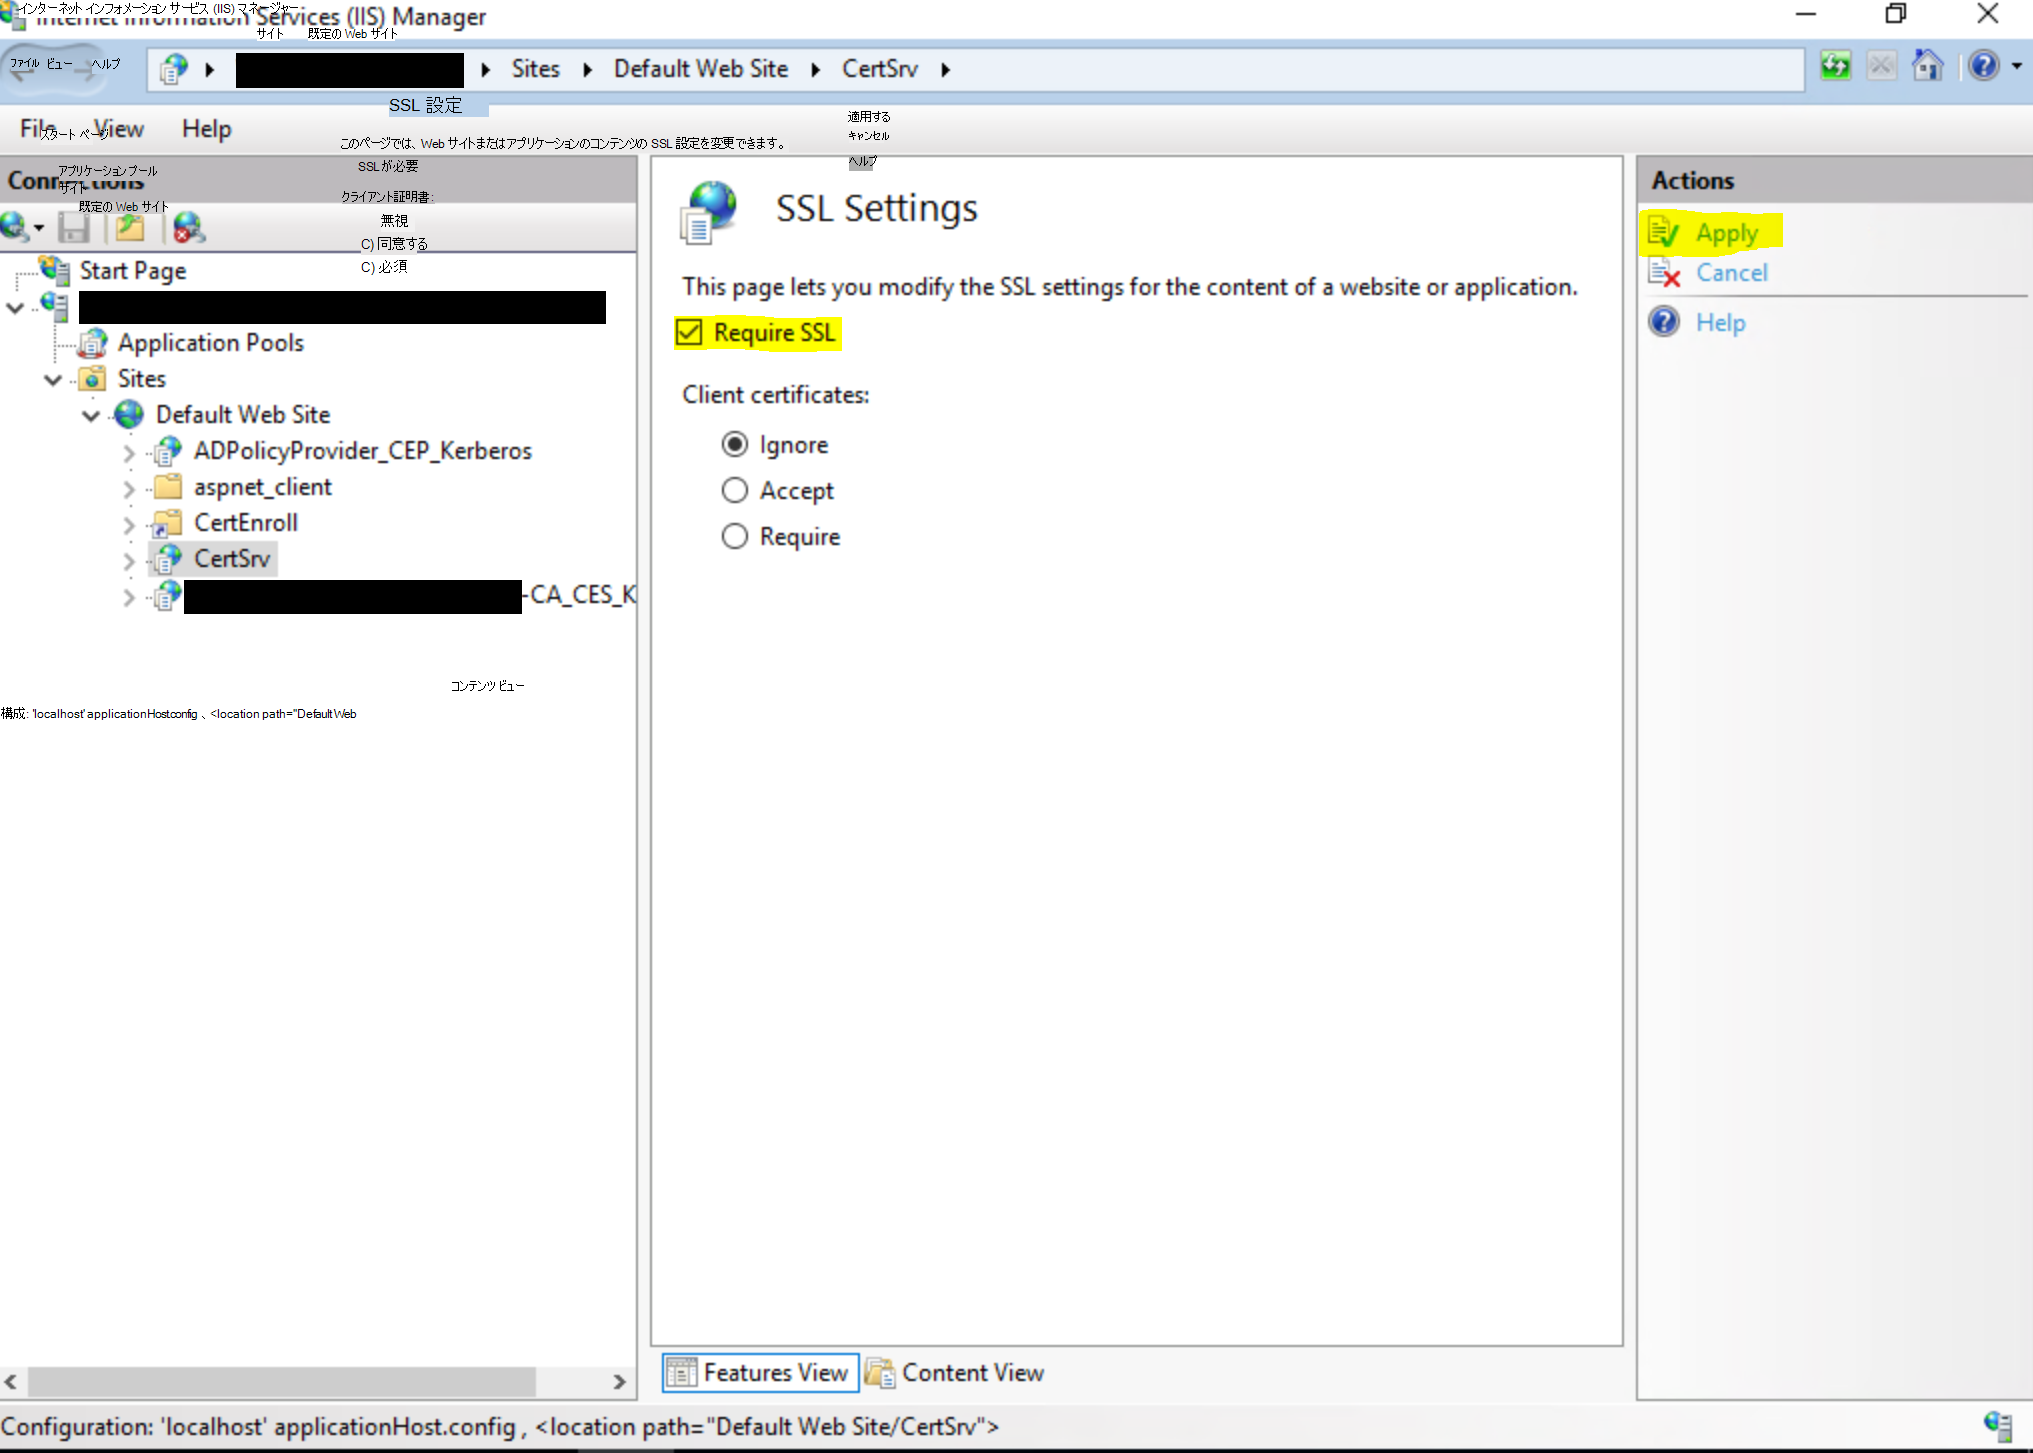2033x1453 pixels.
Task: Open the dropdown arrow after Sites breadcrumb
Action: coord(587,69)
